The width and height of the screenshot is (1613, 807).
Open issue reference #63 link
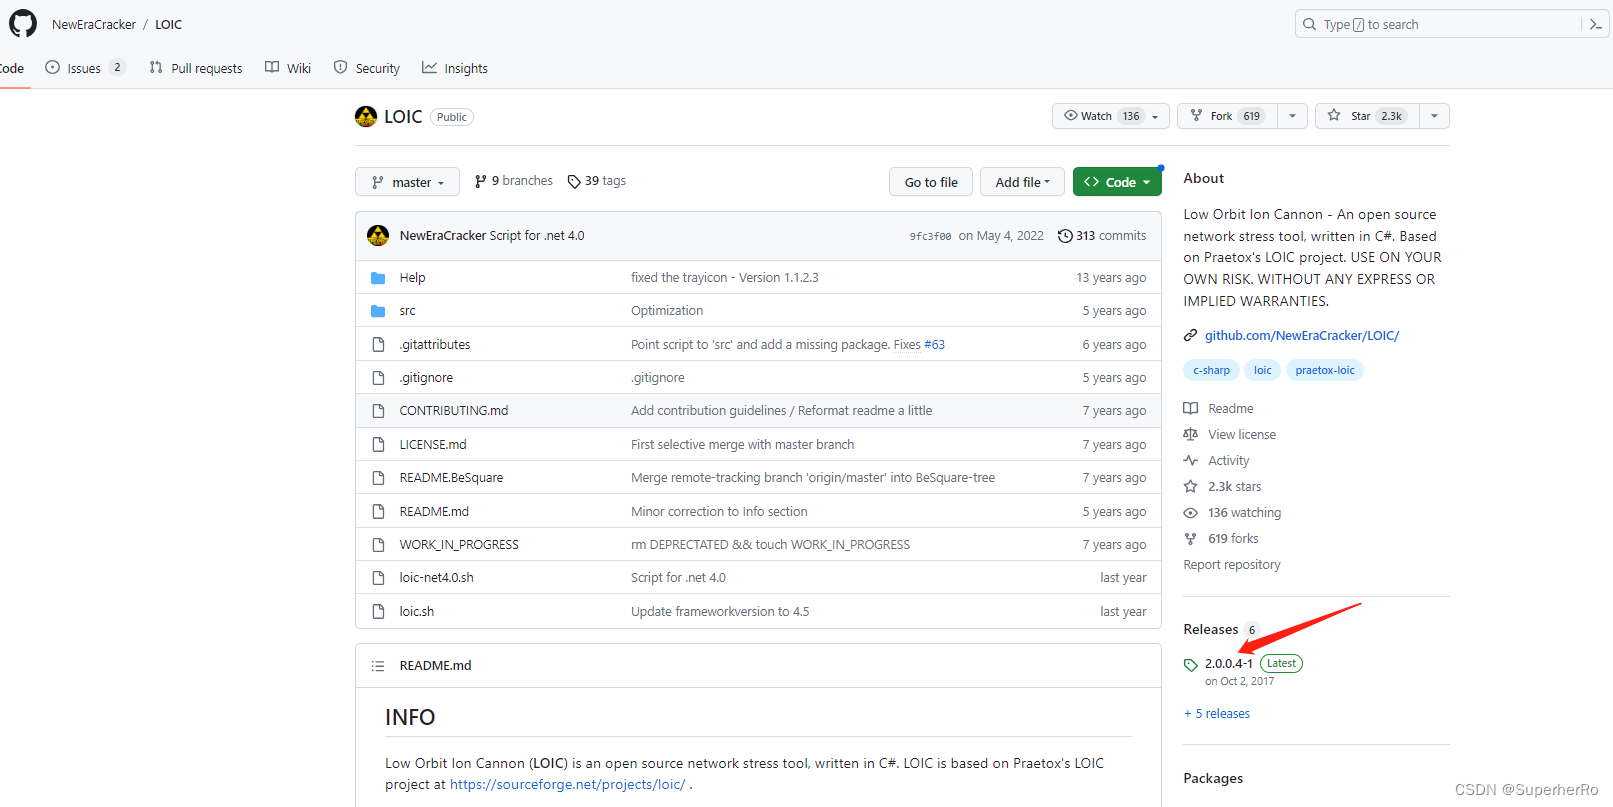click(x=934, y=345)
